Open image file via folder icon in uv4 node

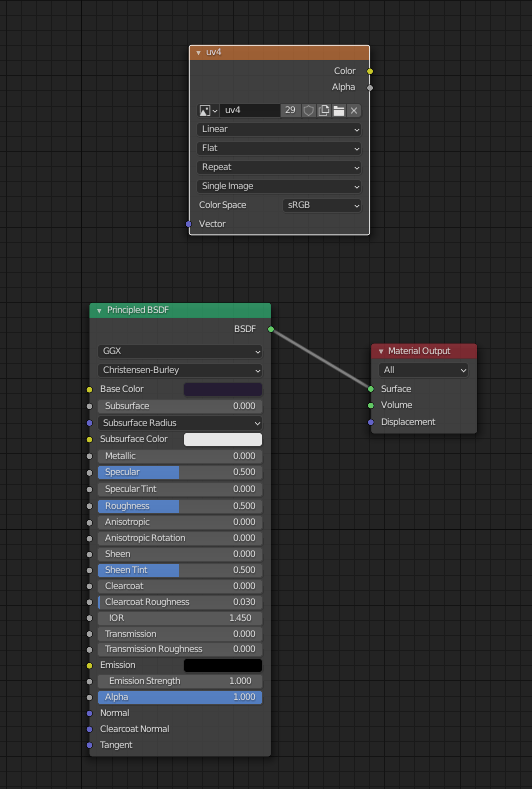pyautogui.click(x=339, y=111)
